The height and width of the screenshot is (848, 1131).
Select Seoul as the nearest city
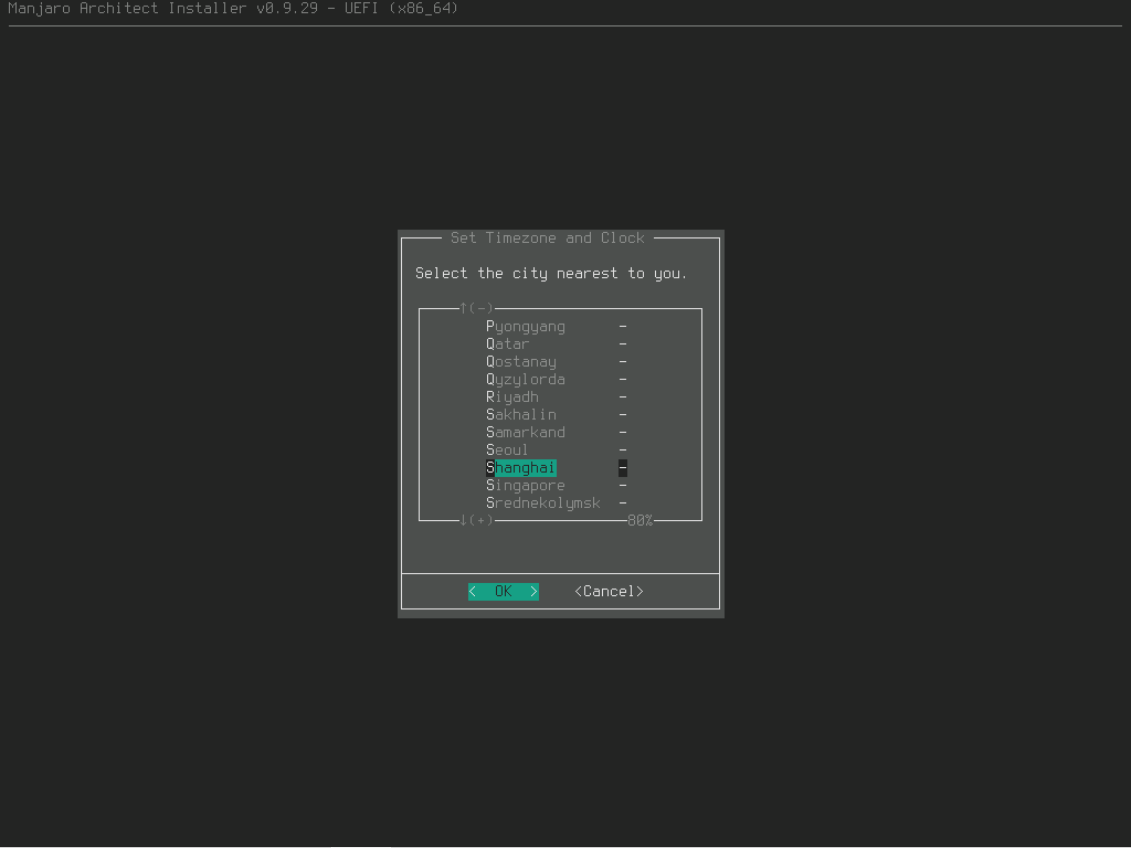(507, 450)
